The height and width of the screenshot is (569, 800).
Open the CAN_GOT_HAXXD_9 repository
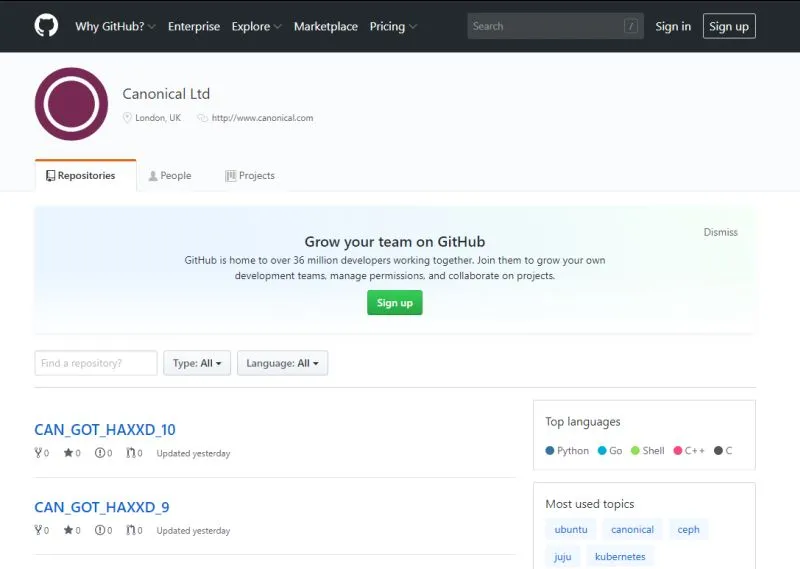pos(102,507)
